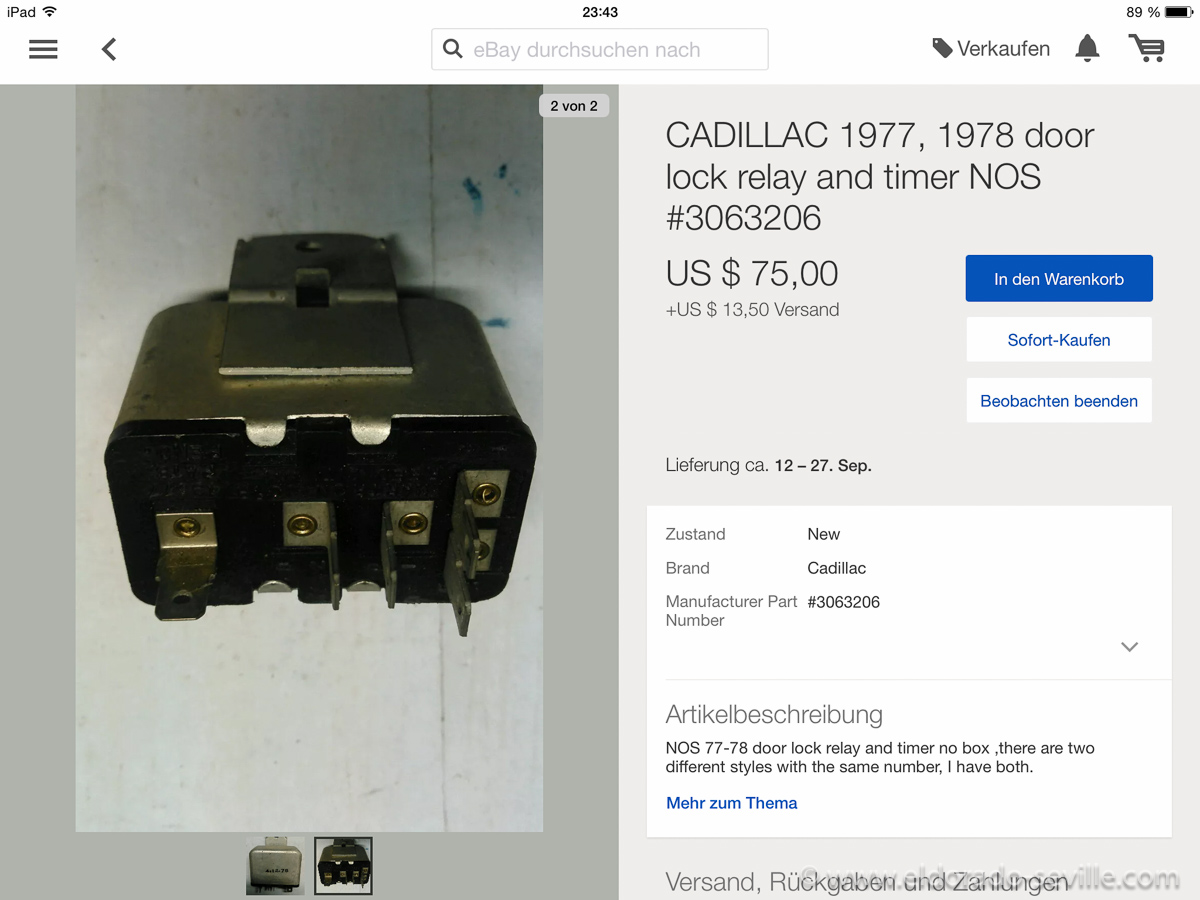Open Versand, Rückgaben und Zahlungen section
Screen dimensions: 1200x900
click(866, 883)
